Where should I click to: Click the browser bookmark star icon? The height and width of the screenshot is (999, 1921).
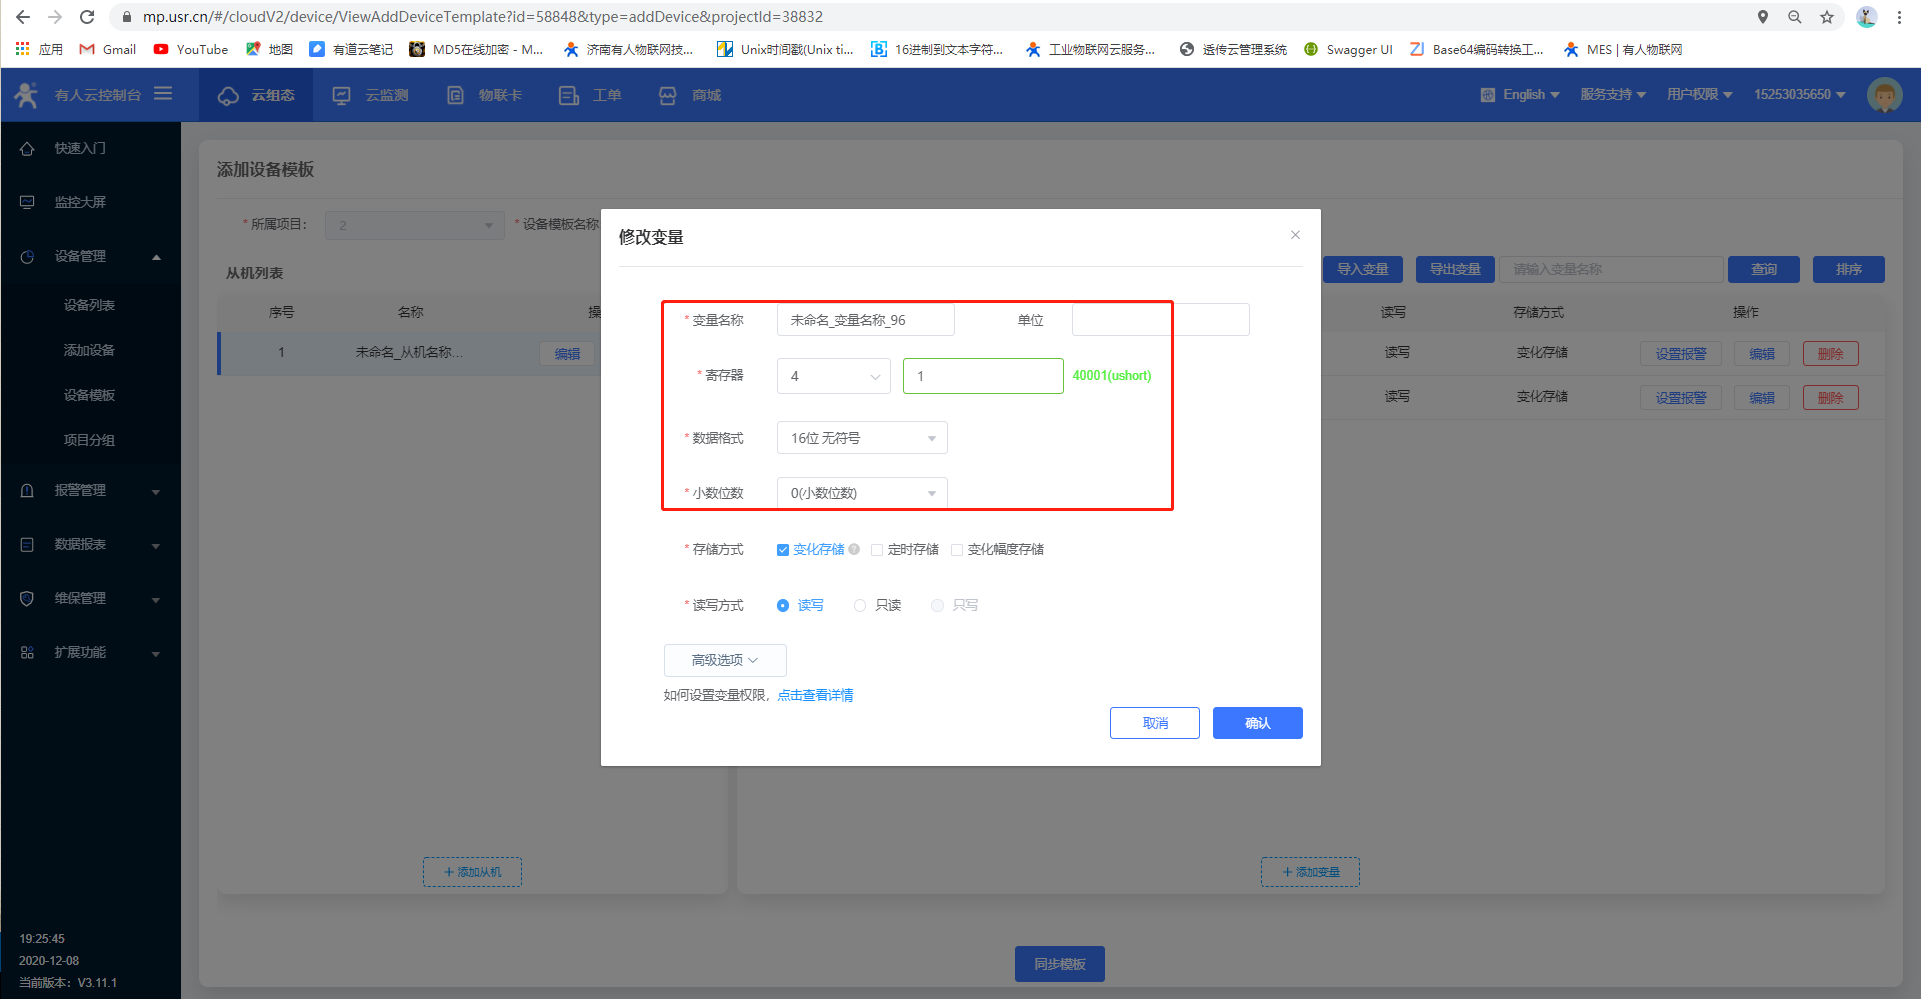coord(1827,17)
